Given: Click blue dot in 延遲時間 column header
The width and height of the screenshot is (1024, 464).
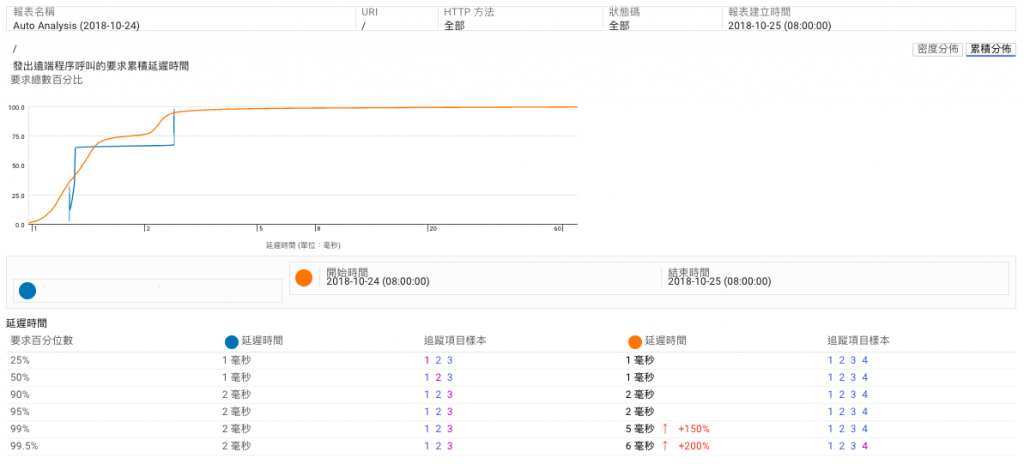Looking at the screenshot, I should tap(231, 342).
